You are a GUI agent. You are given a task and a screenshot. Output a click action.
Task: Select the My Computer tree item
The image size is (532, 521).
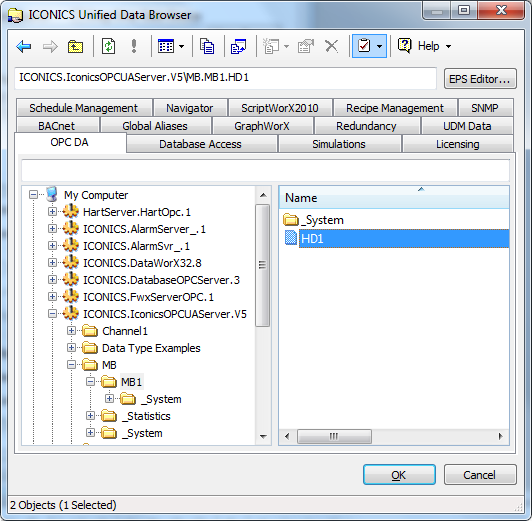pyautogui.click(x=96, y=195)
